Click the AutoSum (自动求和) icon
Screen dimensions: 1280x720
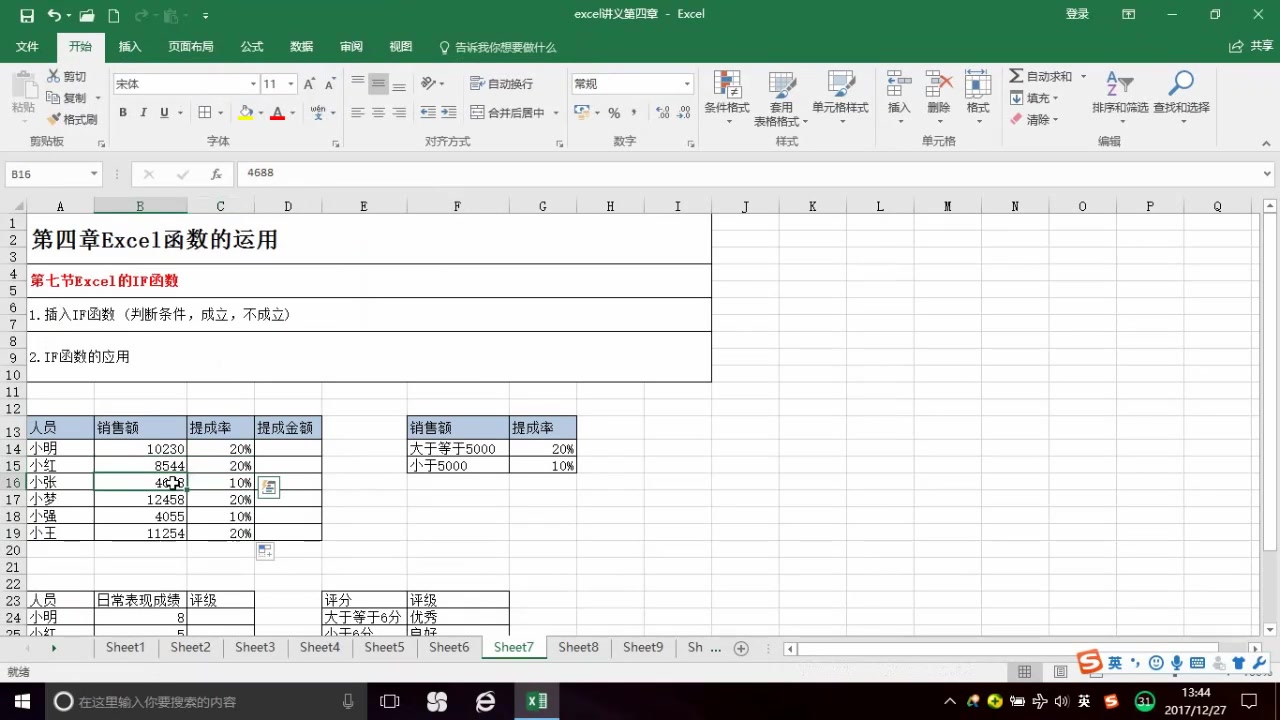[1040, 76]
